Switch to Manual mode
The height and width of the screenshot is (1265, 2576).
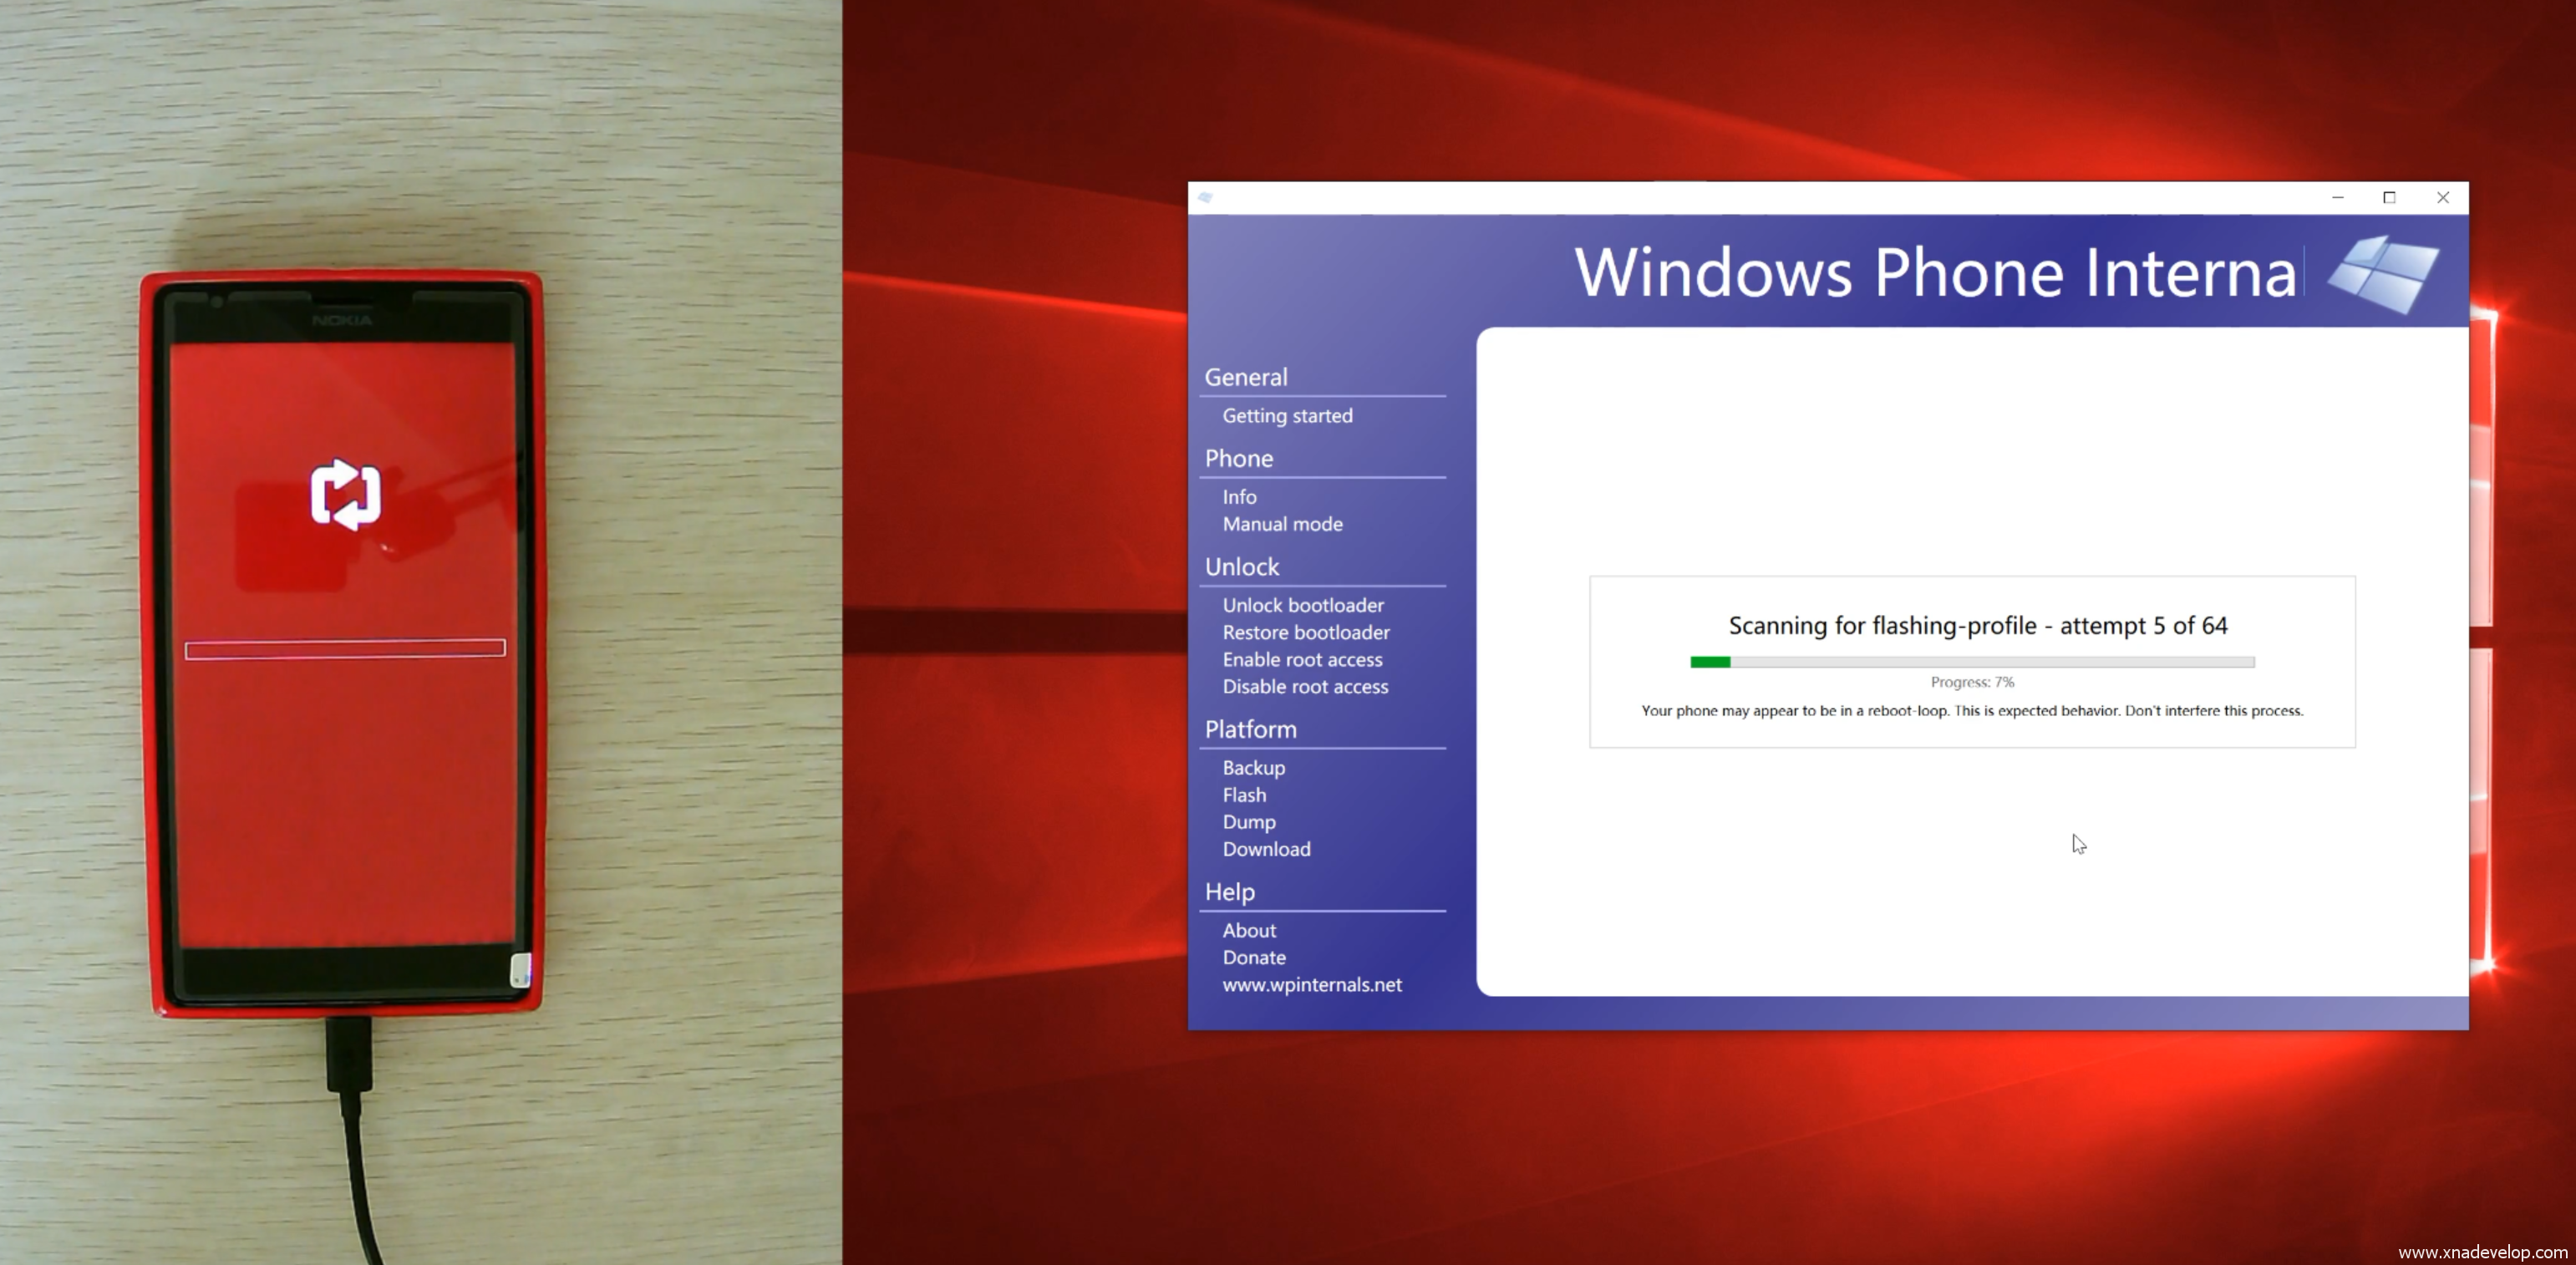coord(1282,524)
